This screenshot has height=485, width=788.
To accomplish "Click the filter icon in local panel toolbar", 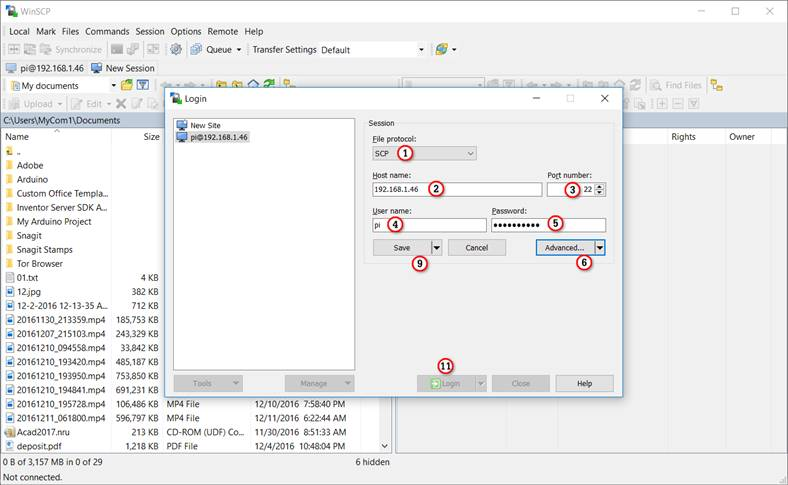I will [143, 85].
